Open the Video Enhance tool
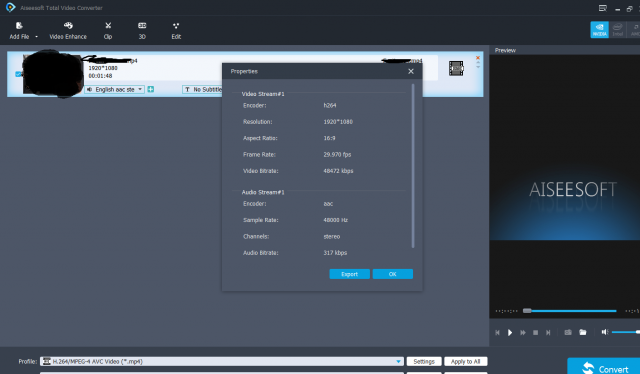640x374 pixels. [68, 31]
